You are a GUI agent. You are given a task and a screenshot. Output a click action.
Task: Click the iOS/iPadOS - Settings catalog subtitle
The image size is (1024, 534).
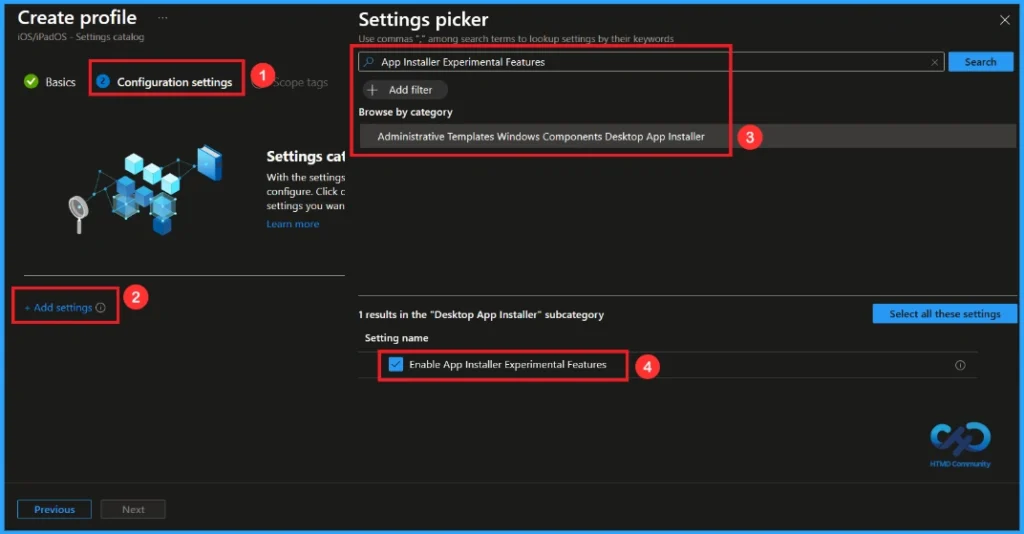(x=81, y=37)
